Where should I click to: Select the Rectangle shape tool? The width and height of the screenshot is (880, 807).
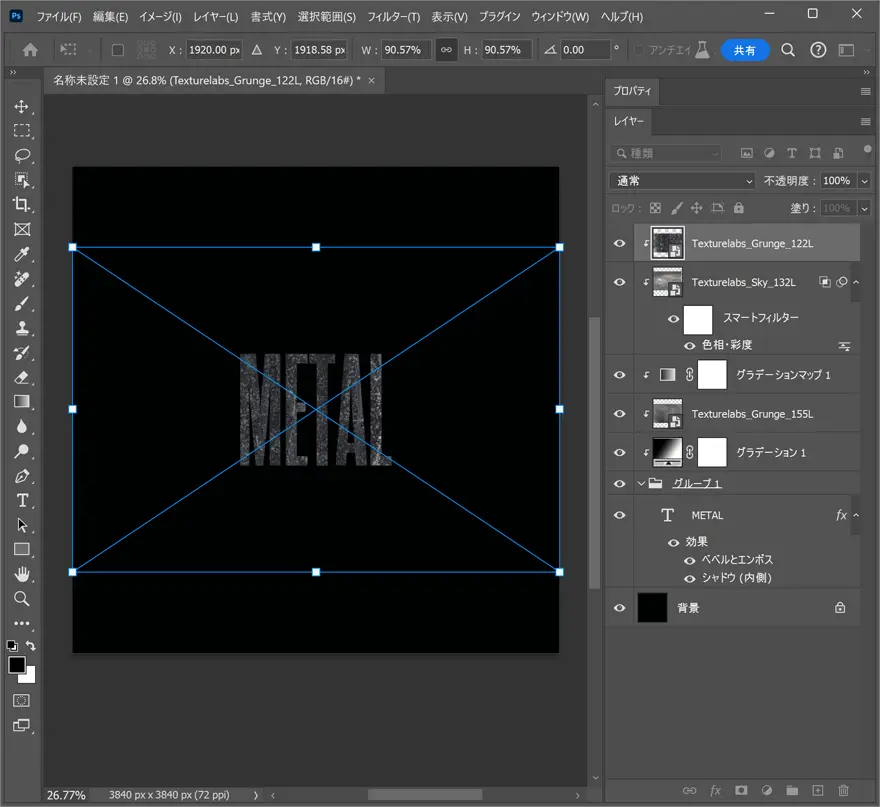point(22,549)
